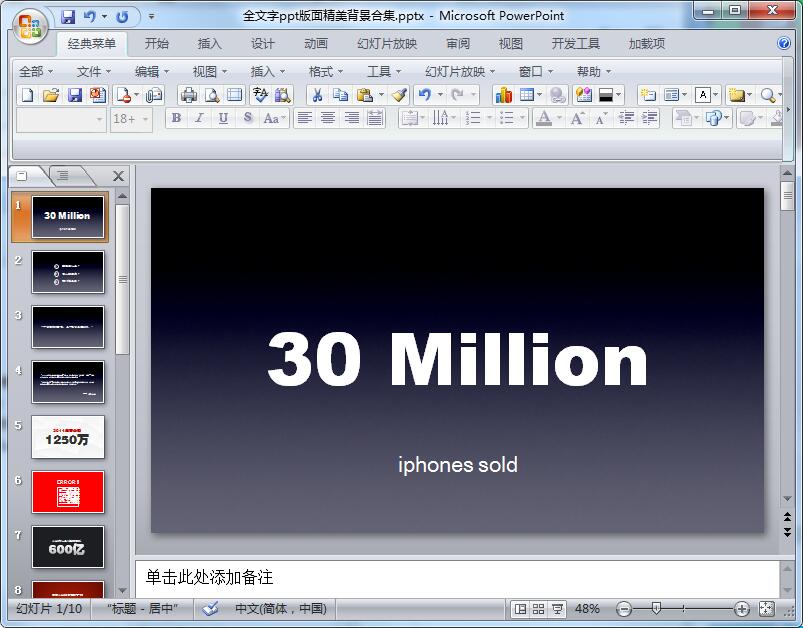803x628 pixels.
Task: Open the Change Case Aa dropdown
Action: point(274,119)
